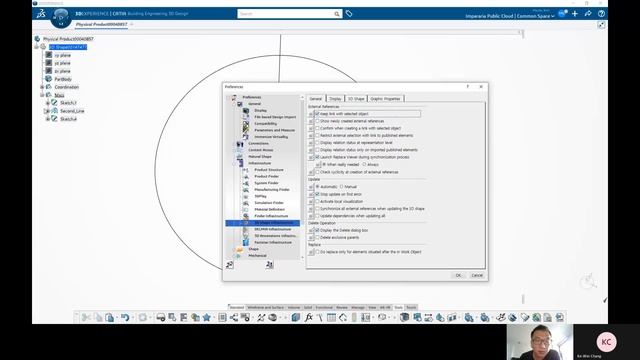Open the Wireframe and Surface tab

[266, 307]
